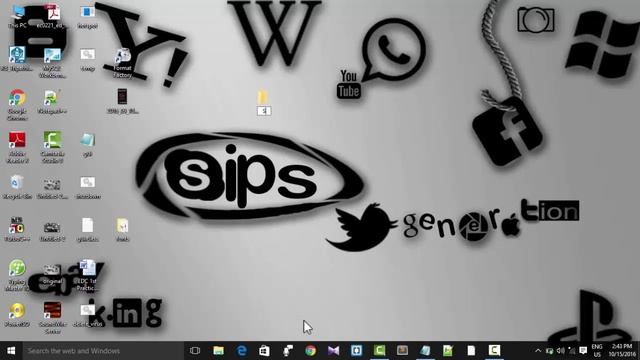Select the Original file desktop icon
The height and width of the screenshot is (360, 640).
pyautogui.click(x=52, y=274)
